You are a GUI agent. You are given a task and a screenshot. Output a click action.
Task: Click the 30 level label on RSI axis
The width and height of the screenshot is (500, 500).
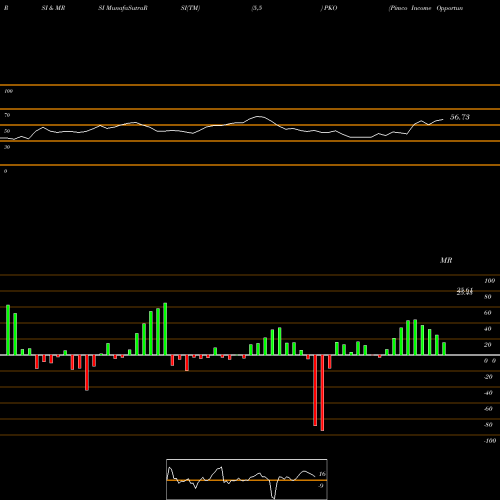7,147
